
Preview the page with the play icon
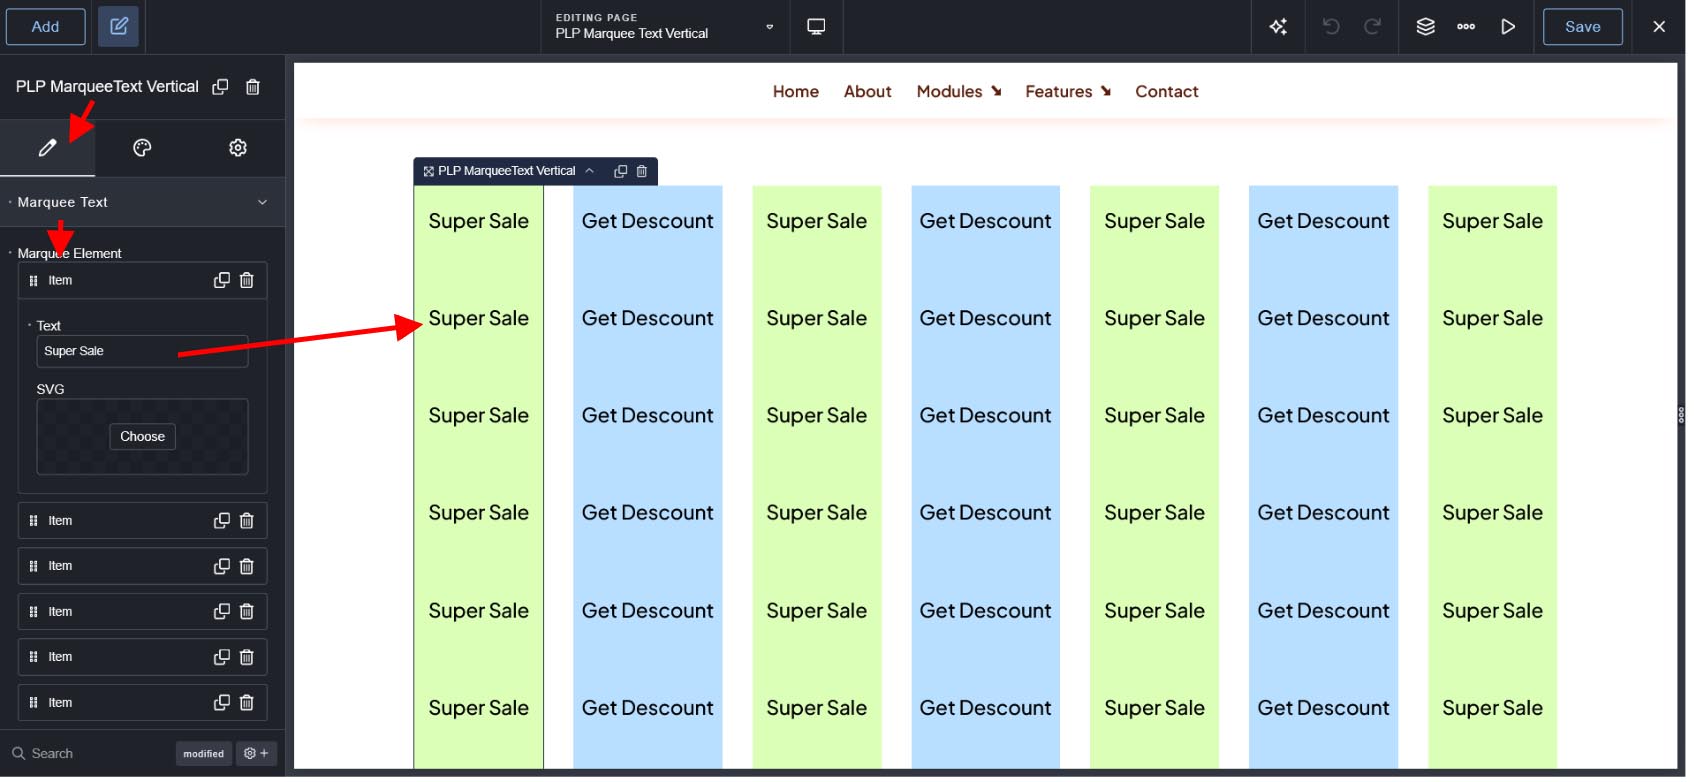pos(1508,27)
